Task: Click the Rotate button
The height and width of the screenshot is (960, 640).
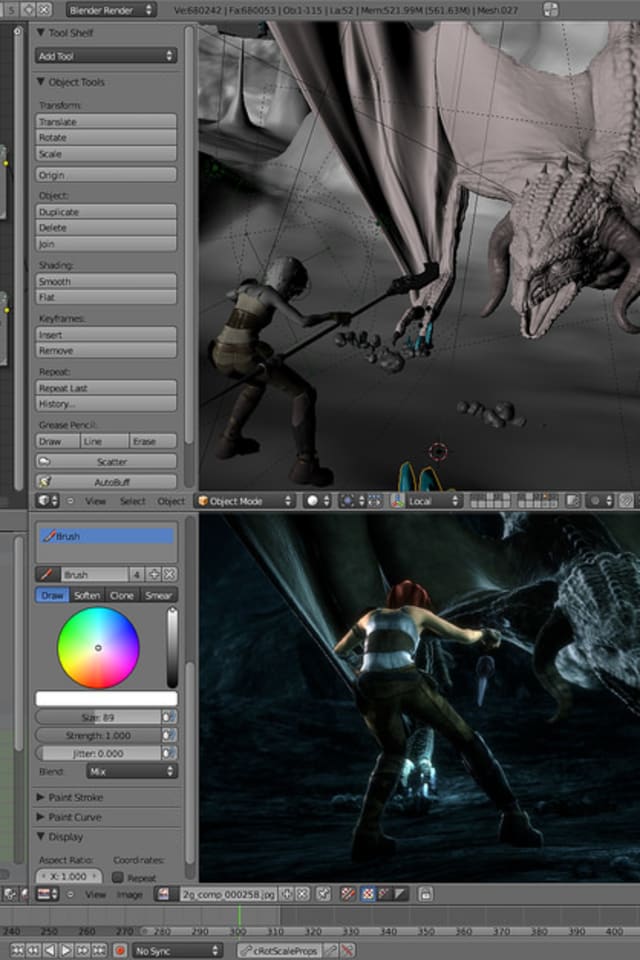Action: tap(106, 138)
